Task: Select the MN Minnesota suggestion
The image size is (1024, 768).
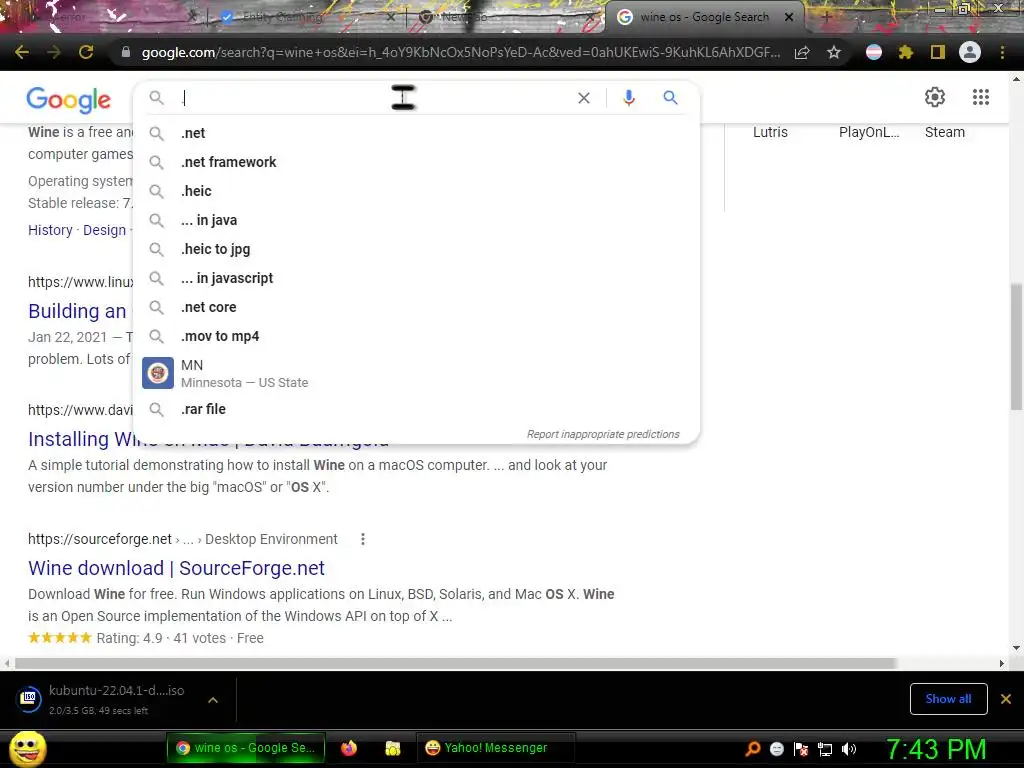Action: 416,373
